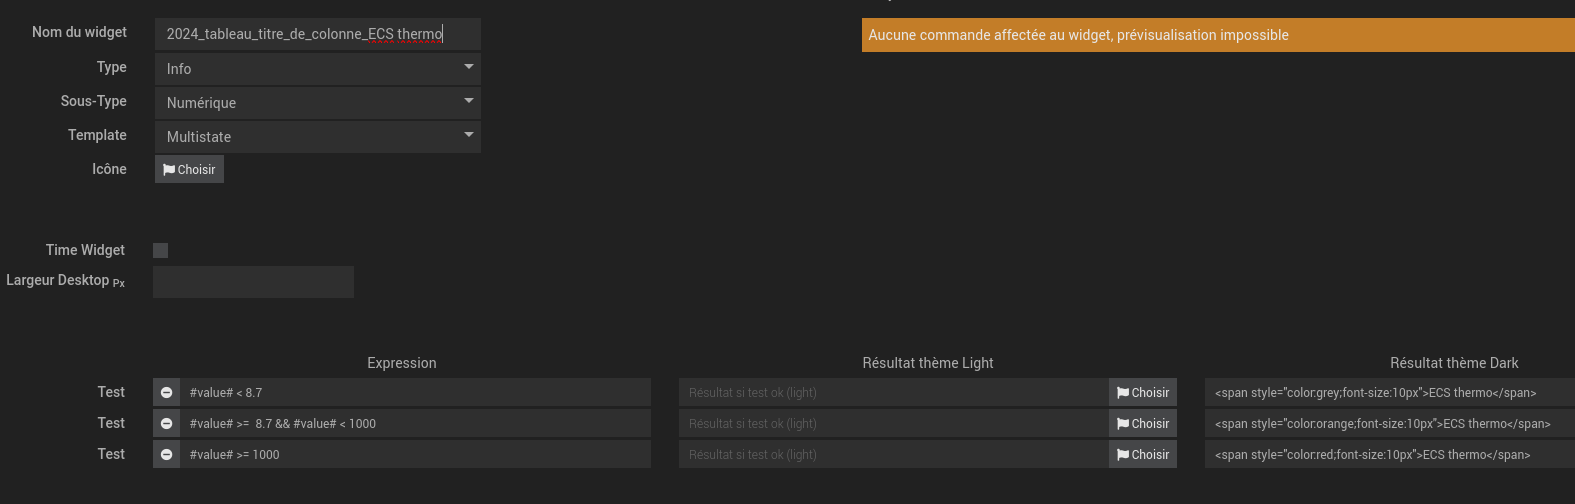Edit dark theme result with color:grey span
The image size is (1575, 504).
coord(1390,393)
